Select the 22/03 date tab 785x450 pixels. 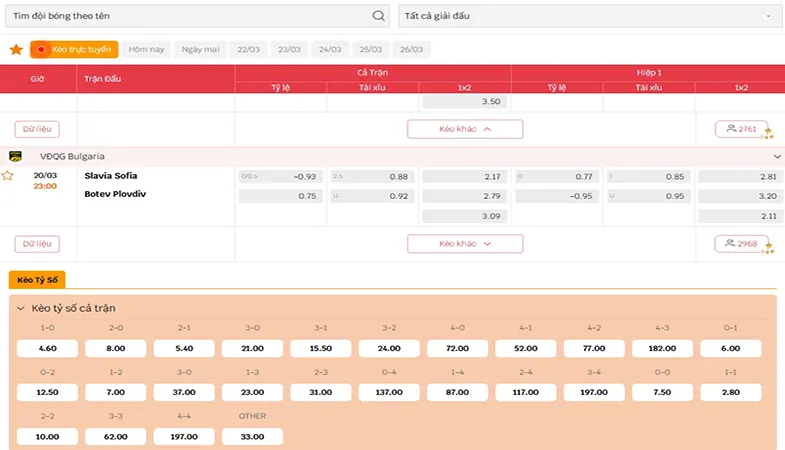point(248,50)
